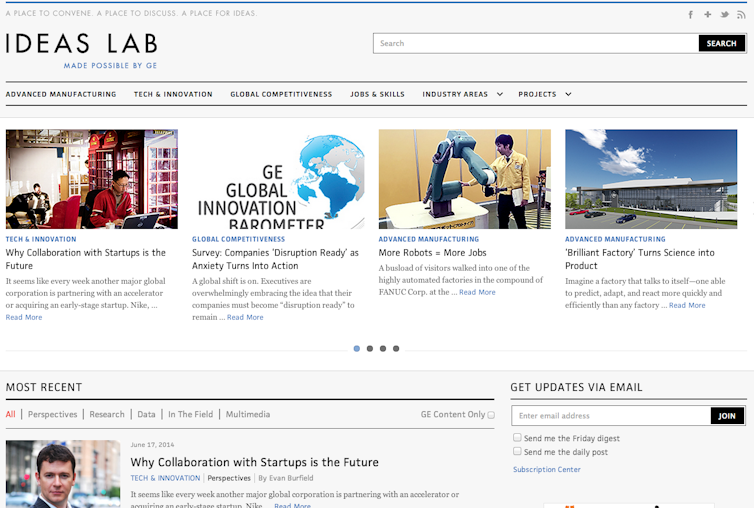
Task: Switch to the Data filter tab
Action: tap(146, 414)
